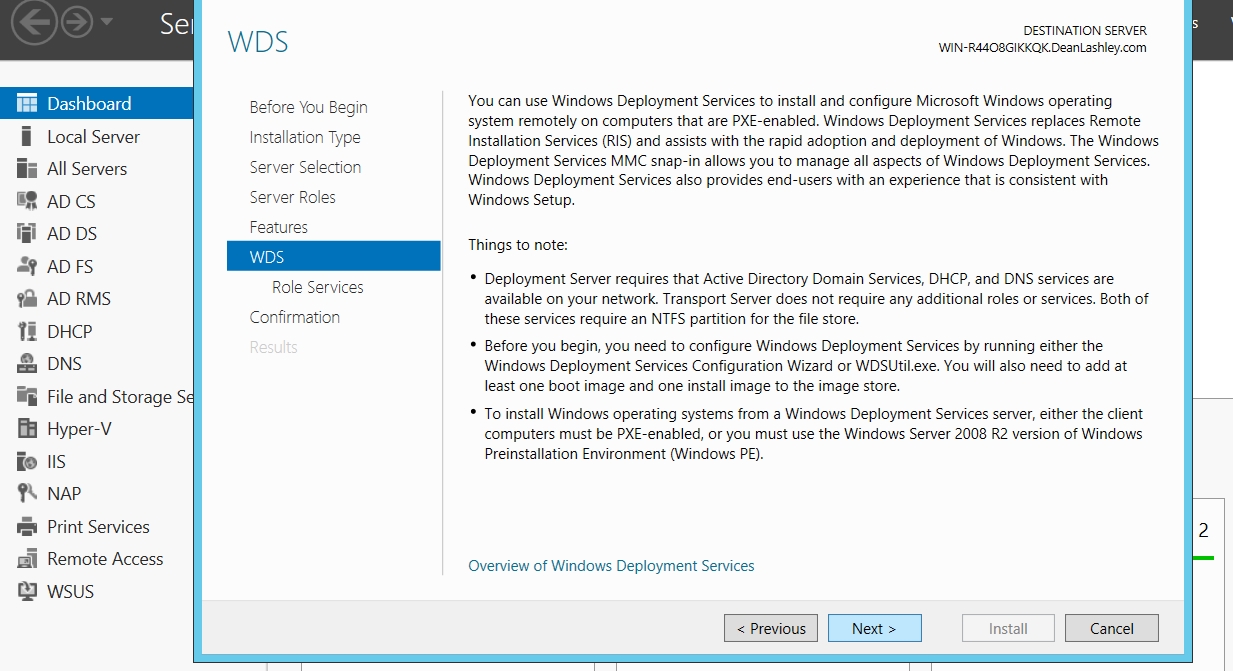The image size is (1233, 671).
Task: Click the DHCP sidebar icon
Action: click(x=27, y=331)
